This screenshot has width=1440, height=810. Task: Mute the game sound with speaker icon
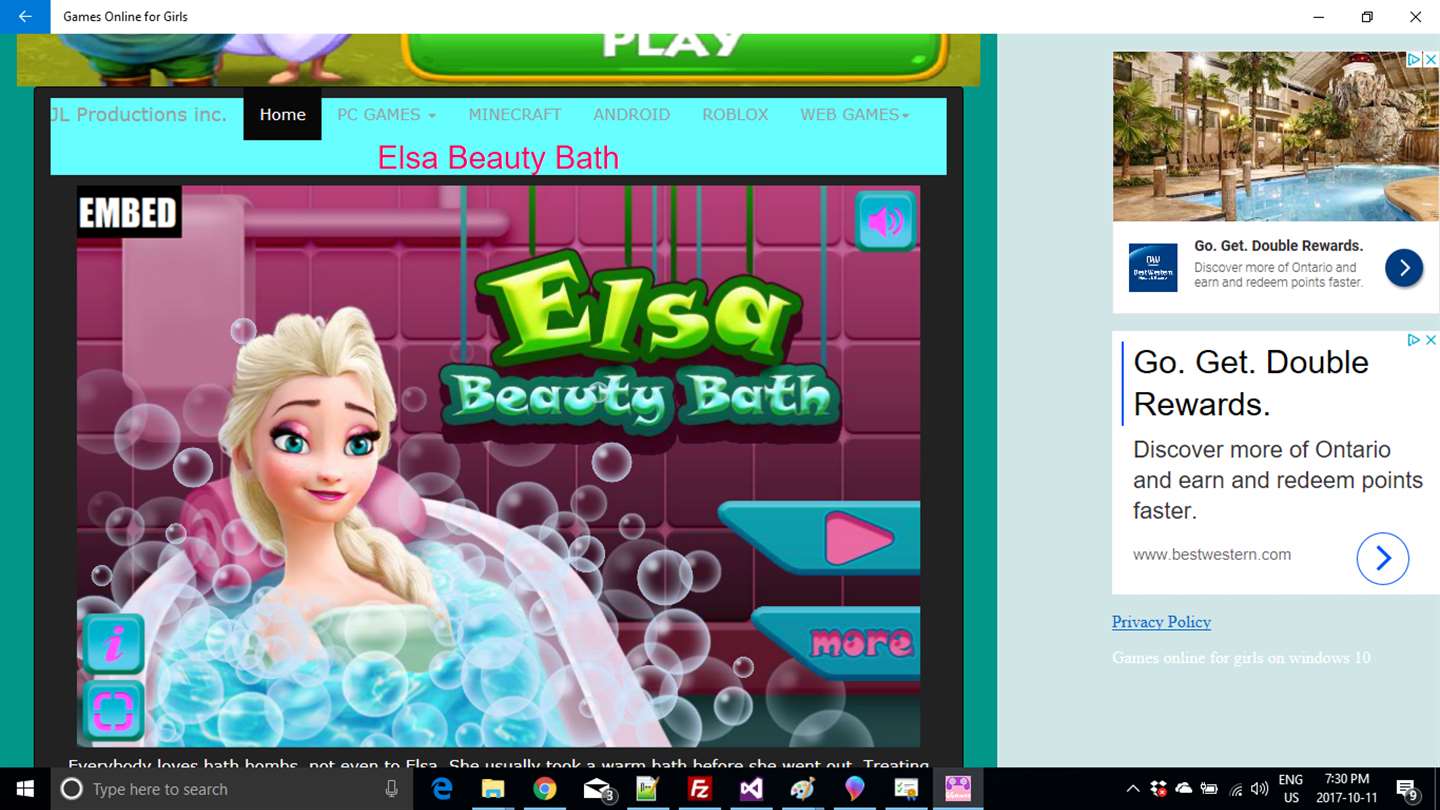tap(886, 221)
